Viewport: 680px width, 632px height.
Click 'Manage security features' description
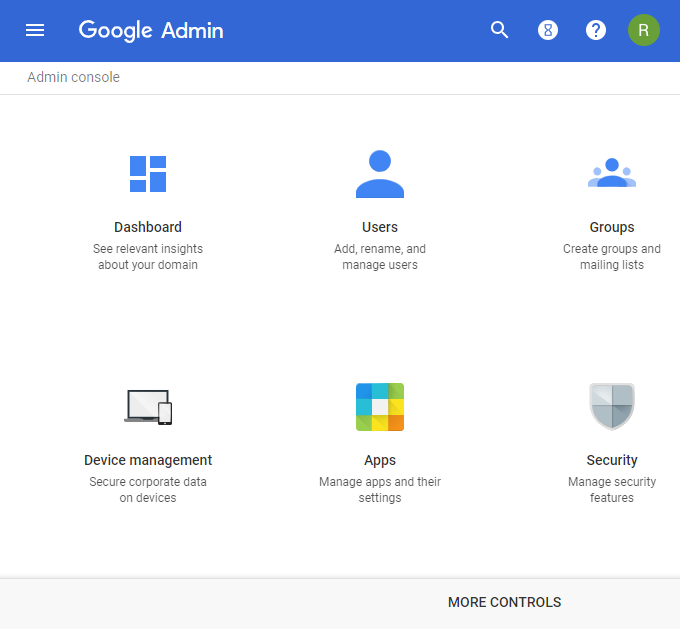tap(611, 490)
